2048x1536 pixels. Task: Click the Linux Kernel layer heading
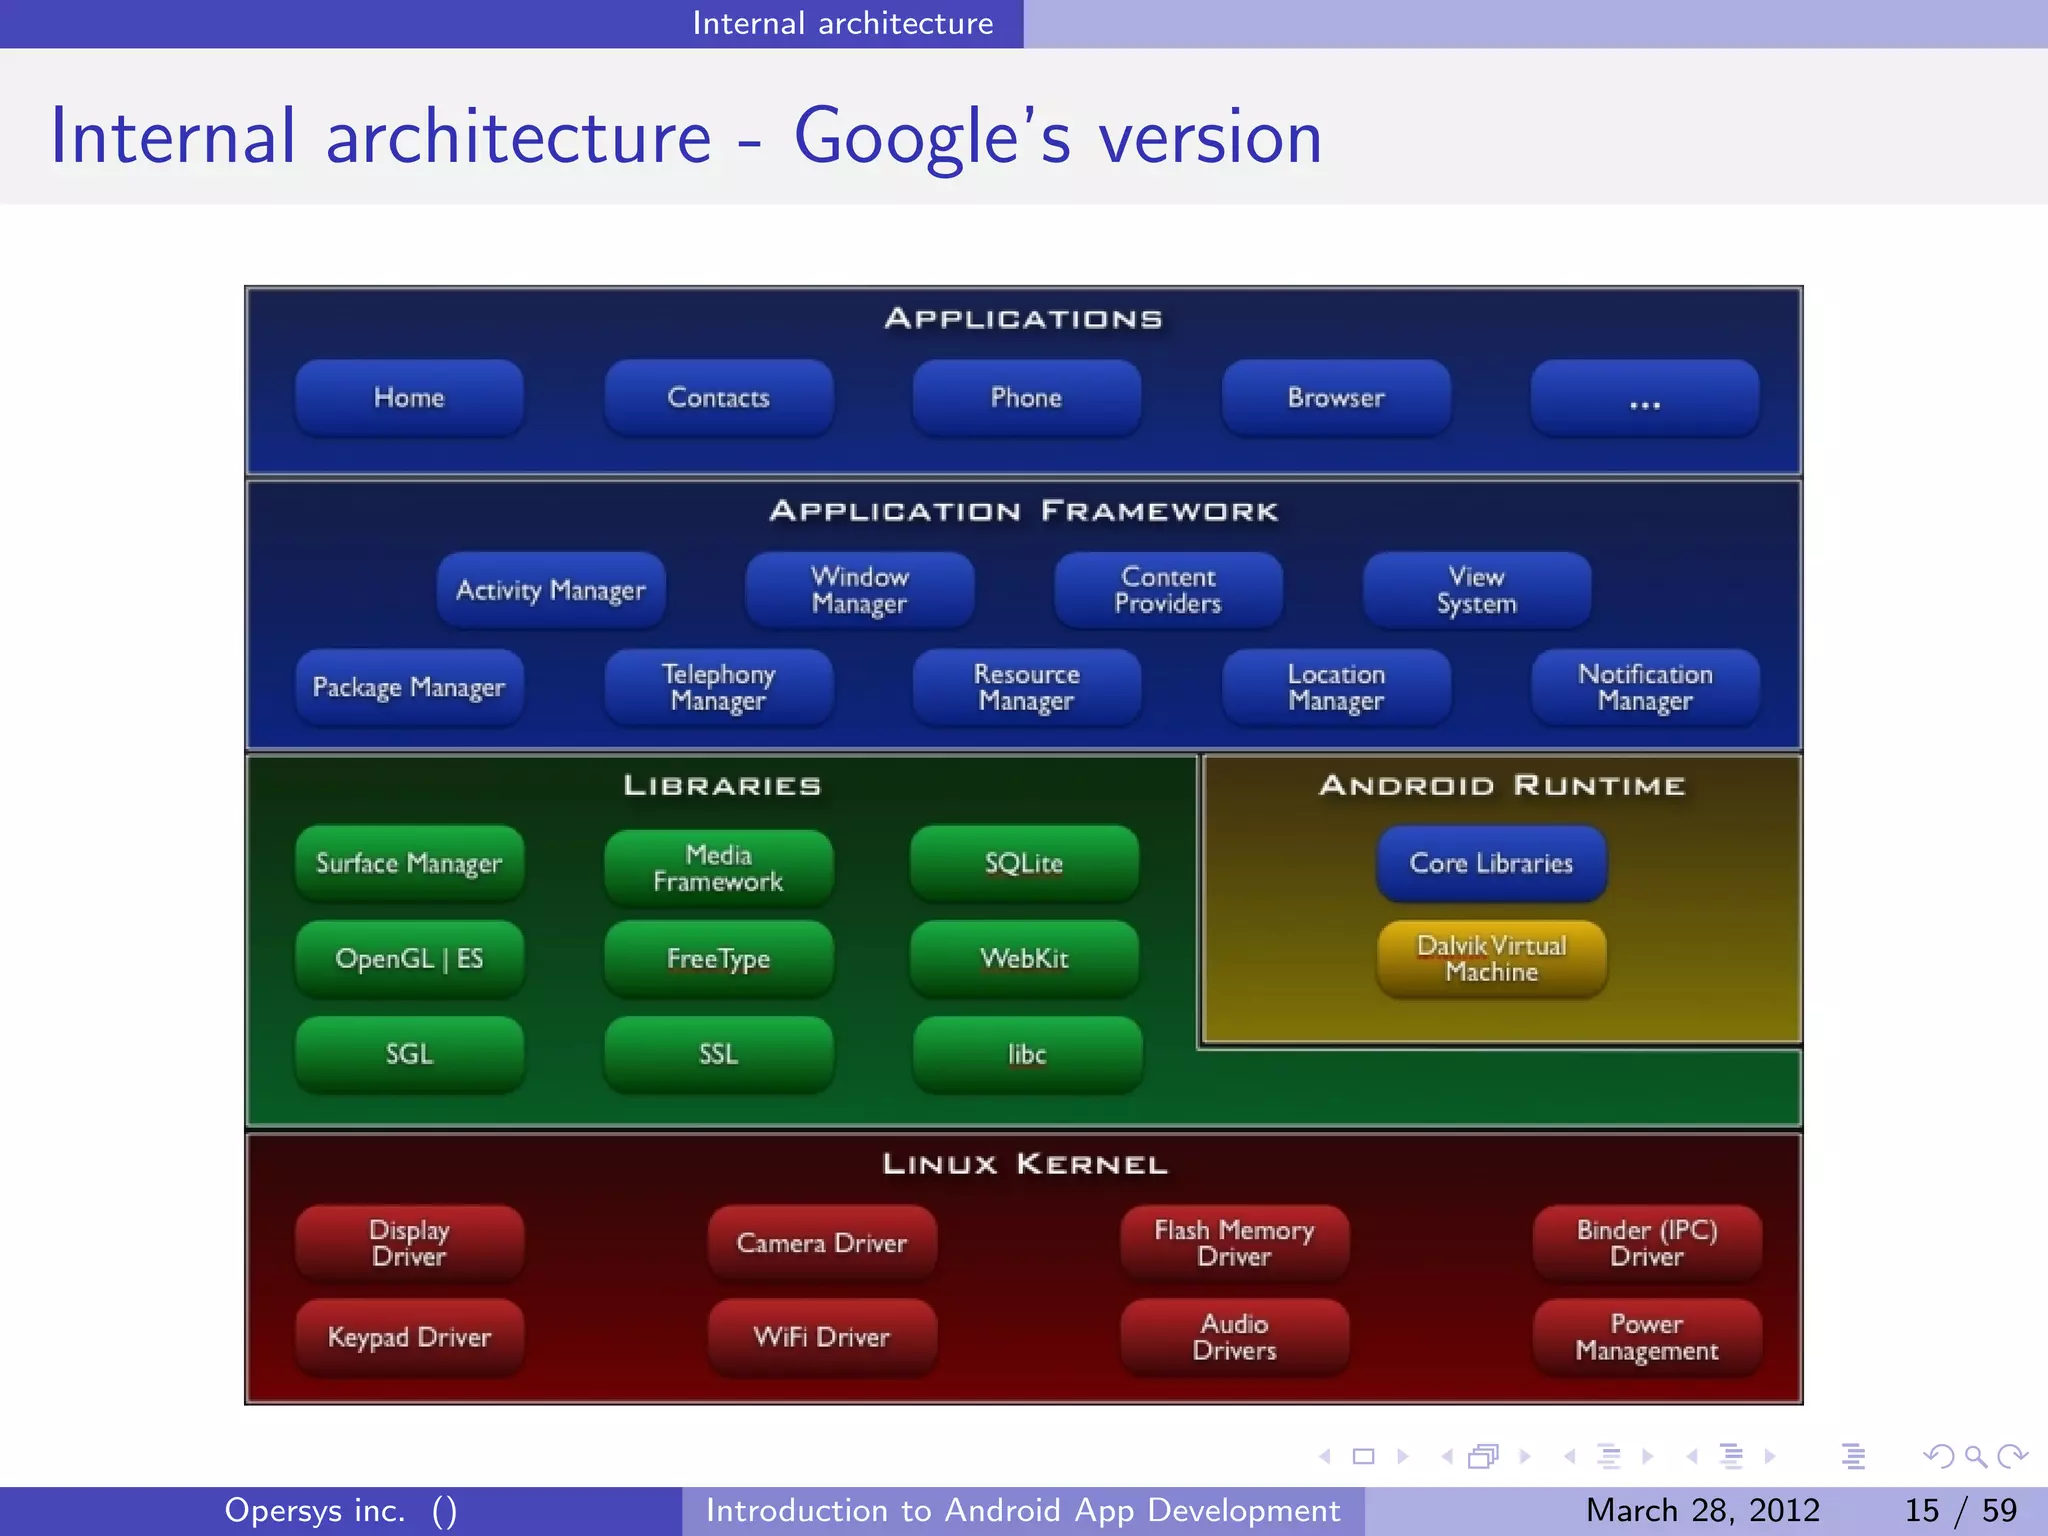pyautogui.click(x=1025, y=1164)
